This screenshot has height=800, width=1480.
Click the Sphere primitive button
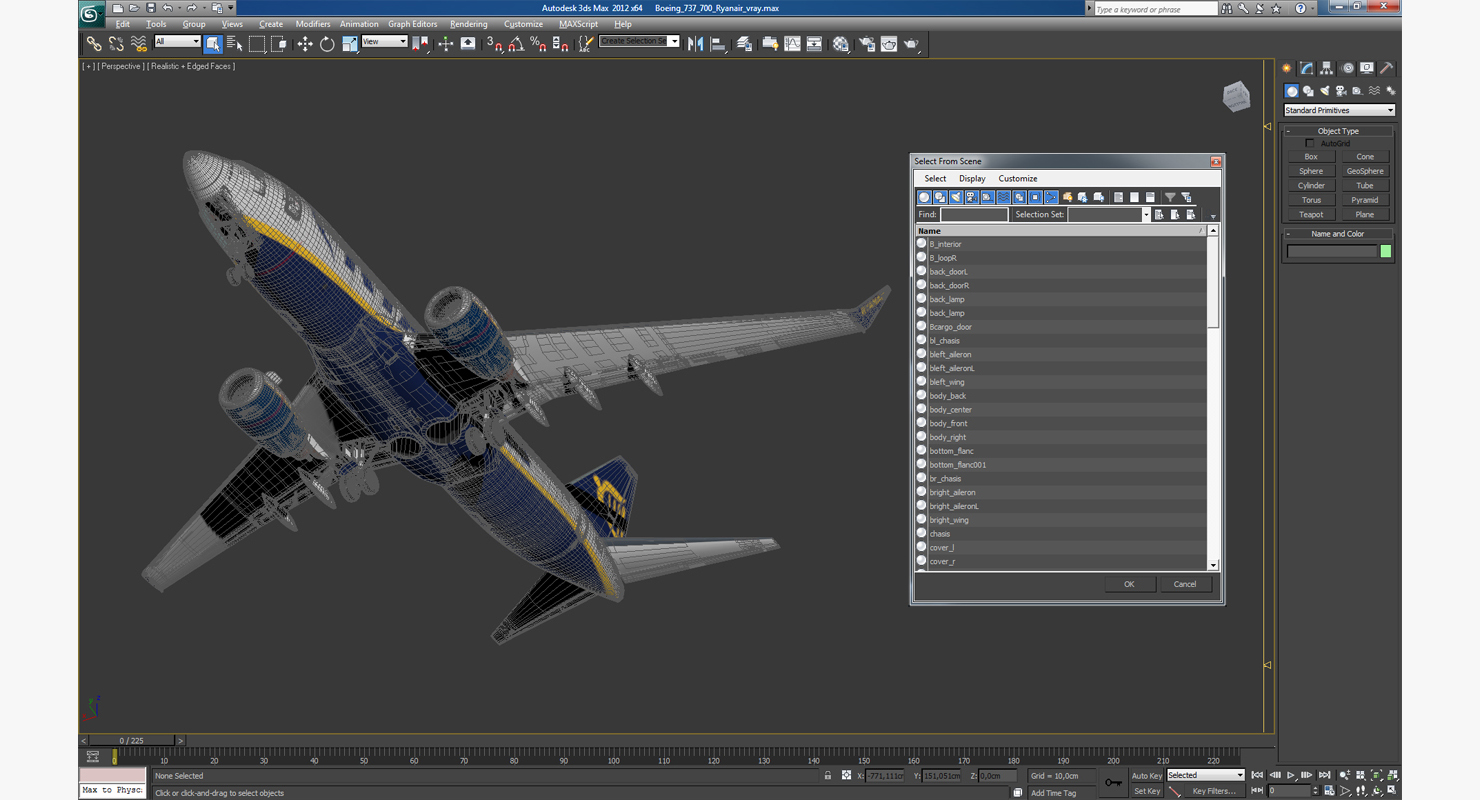point(1311,171)
